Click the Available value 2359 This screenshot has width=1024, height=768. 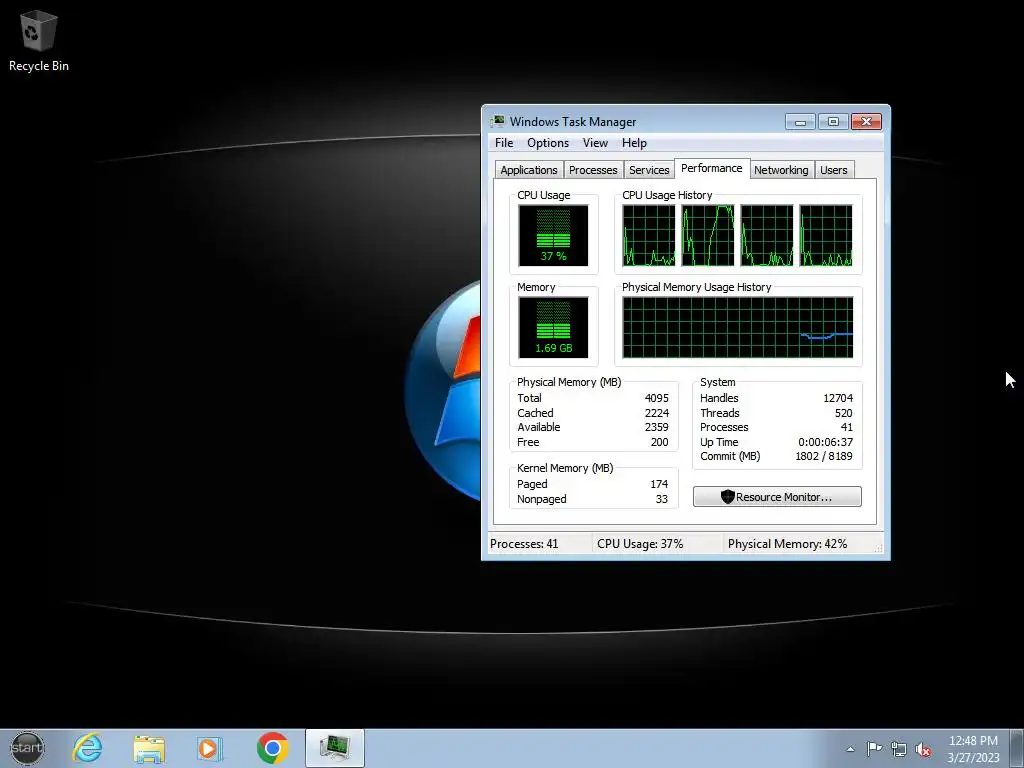[x=656, y=427]
